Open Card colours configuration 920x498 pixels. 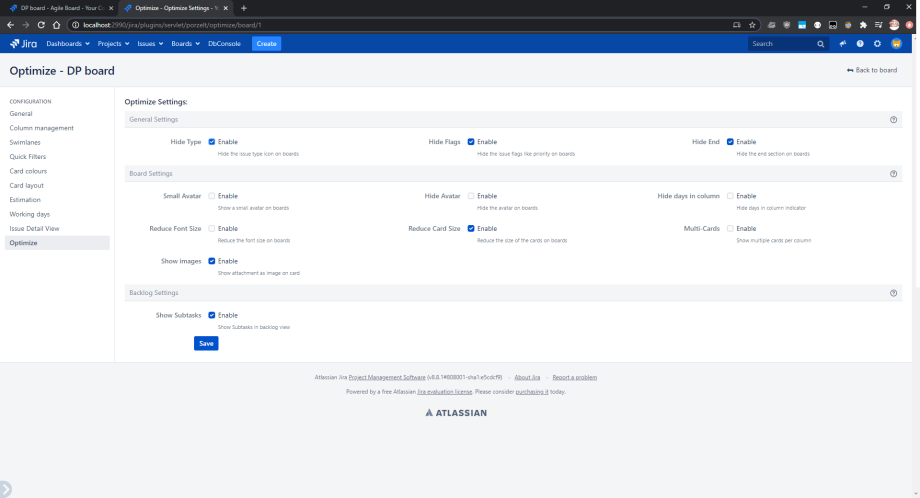click(28, 171)
